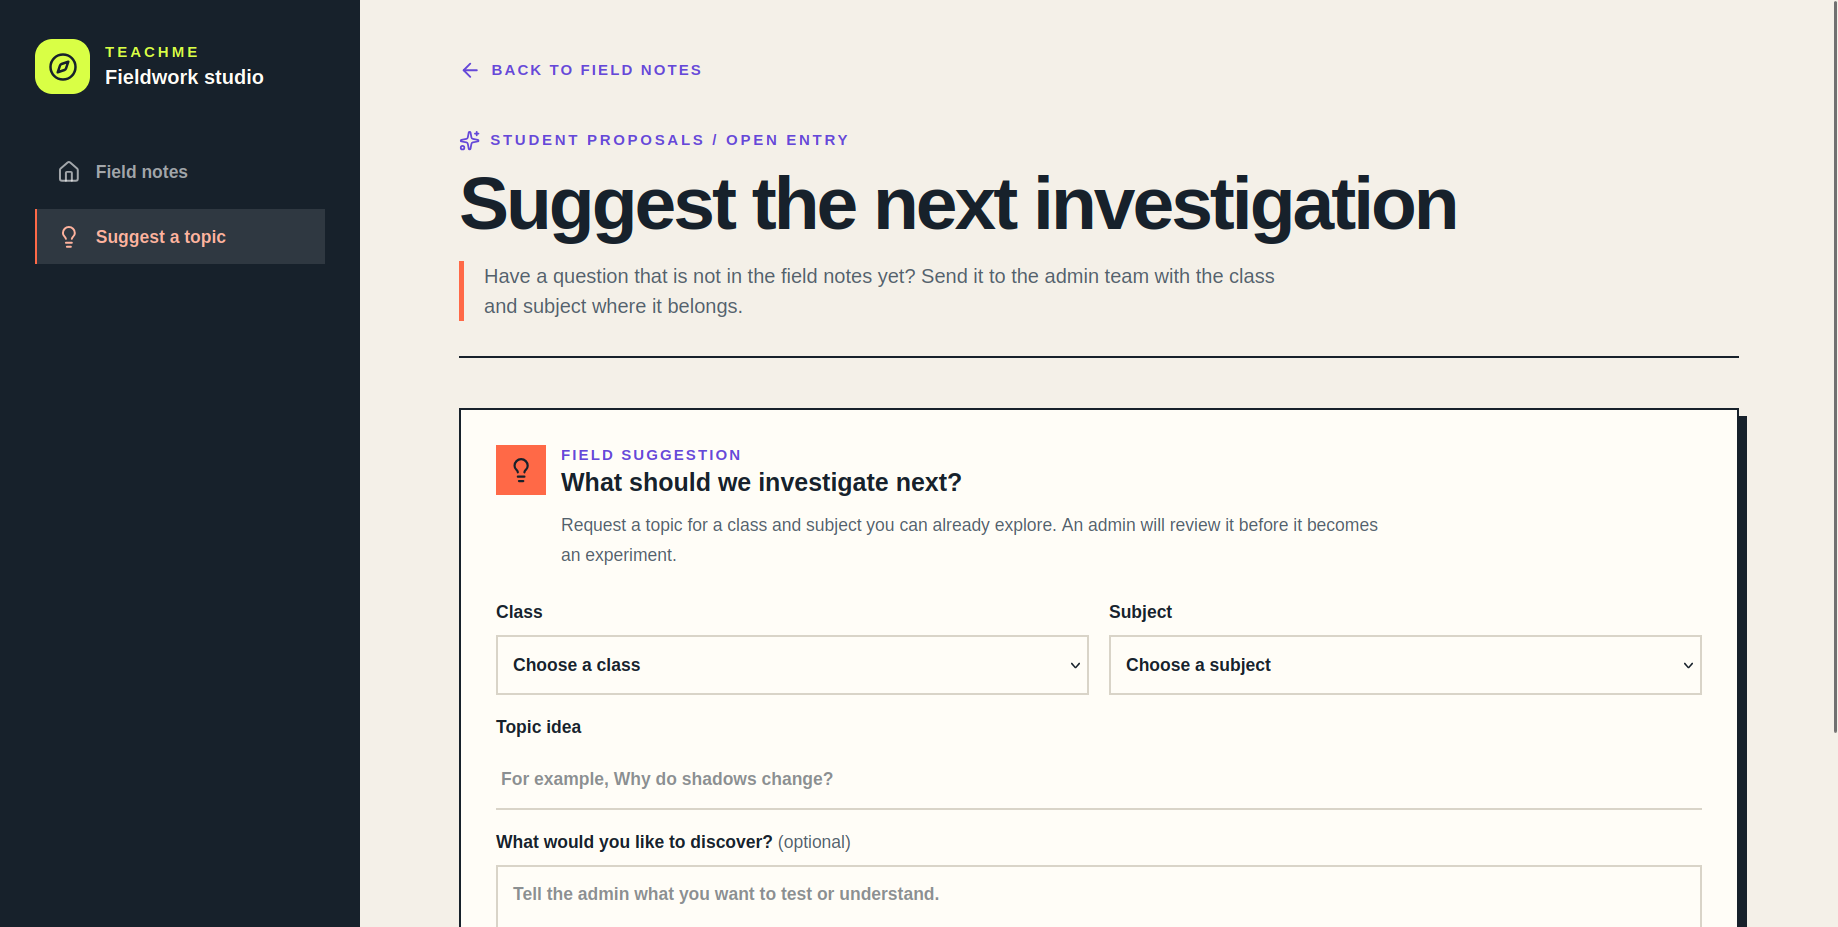
Task: Click the chevron arrow in the Subject selector
Action: click(1688, 665)
